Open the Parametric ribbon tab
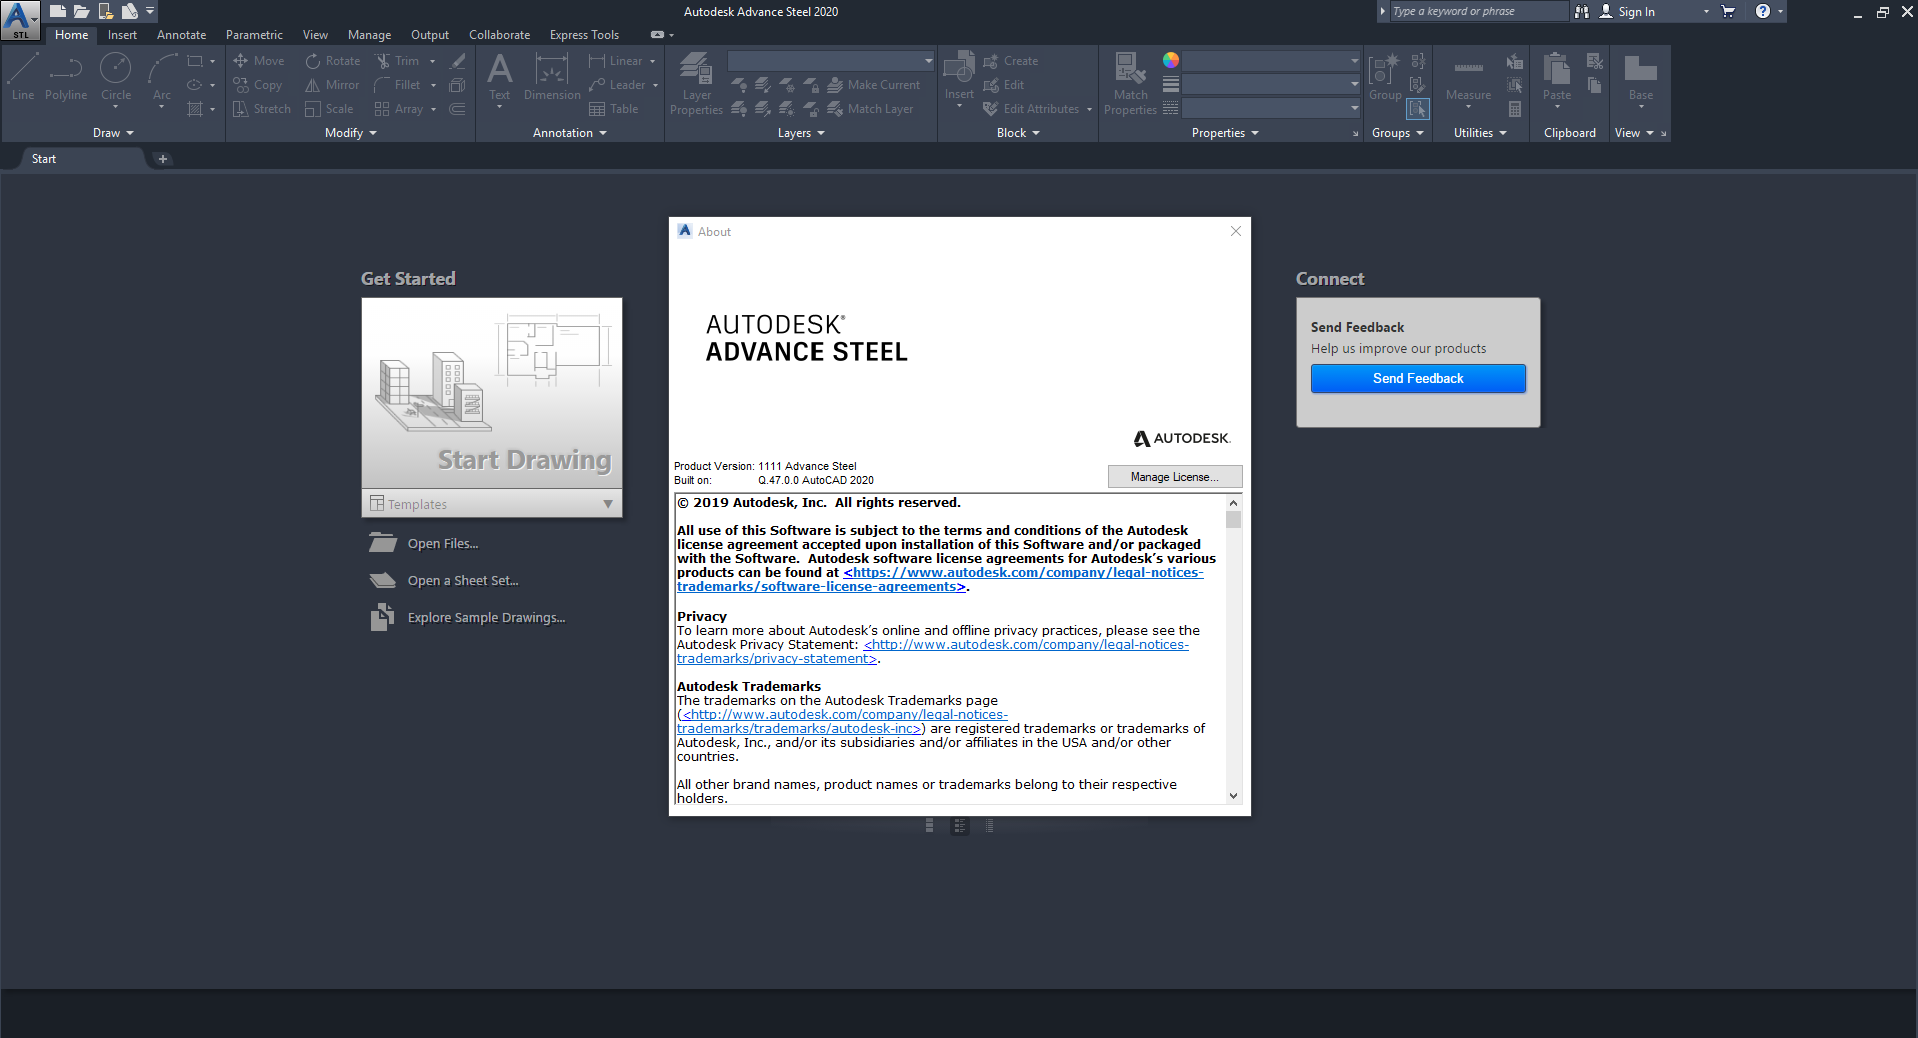This screenshot has height=1038, width=1918. (x=254, y=35)
